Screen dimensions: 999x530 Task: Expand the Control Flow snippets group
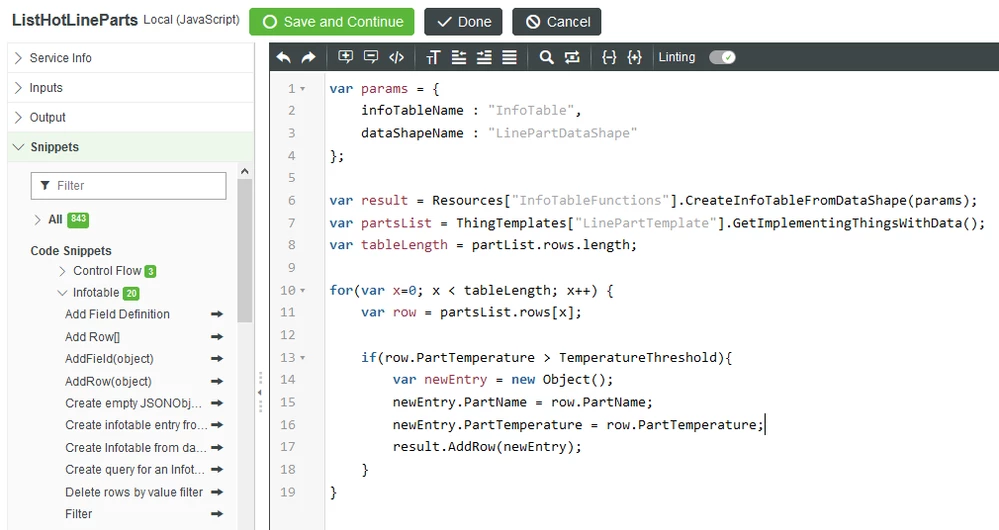[62, 271]
